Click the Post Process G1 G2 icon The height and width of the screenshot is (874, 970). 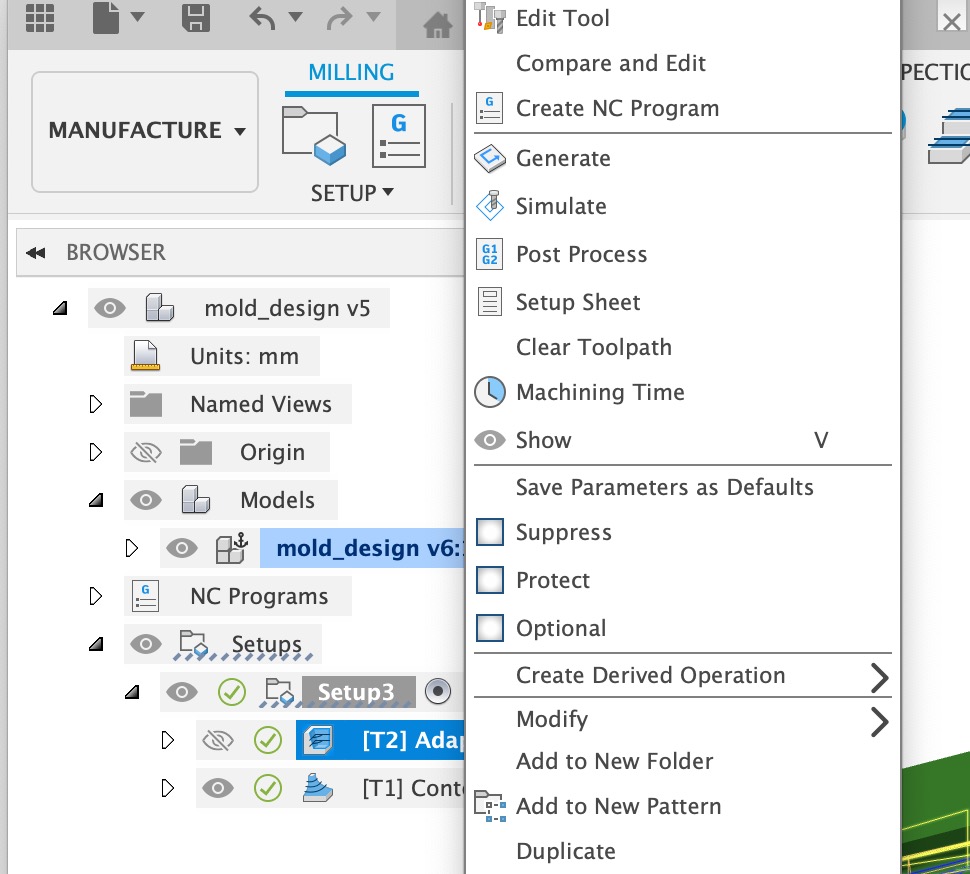(489, 254)
